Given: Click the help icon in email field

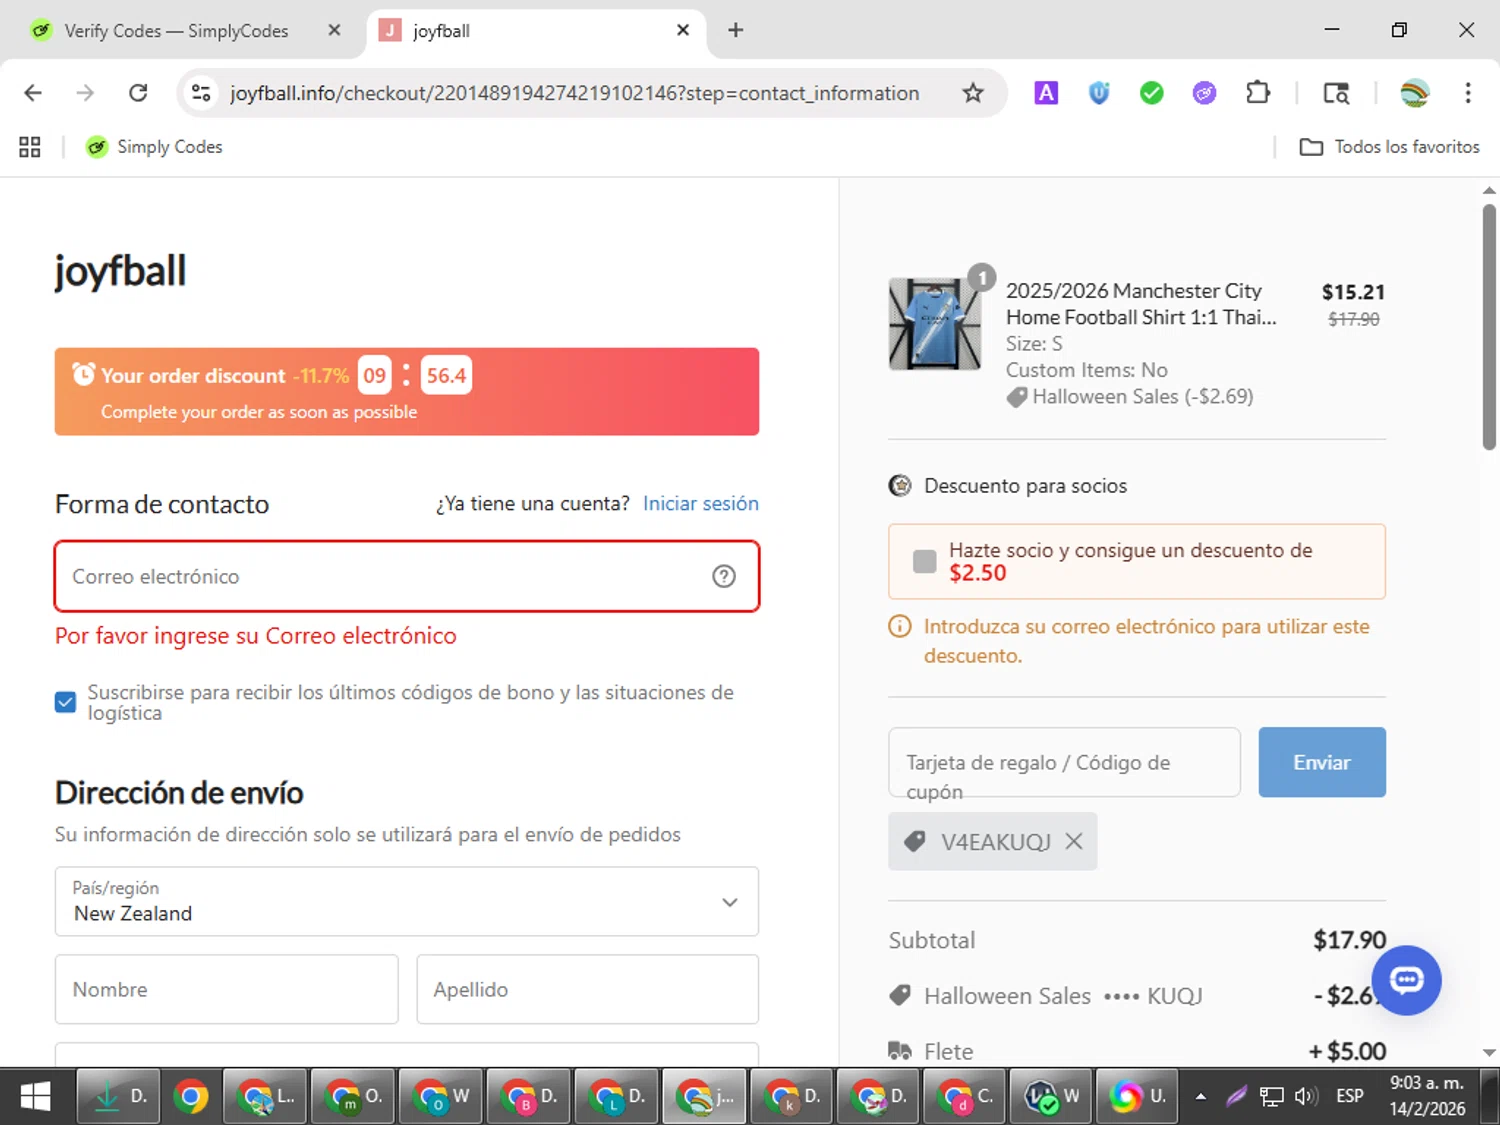Looking at the screenshot, I should (x=724, y=576).
